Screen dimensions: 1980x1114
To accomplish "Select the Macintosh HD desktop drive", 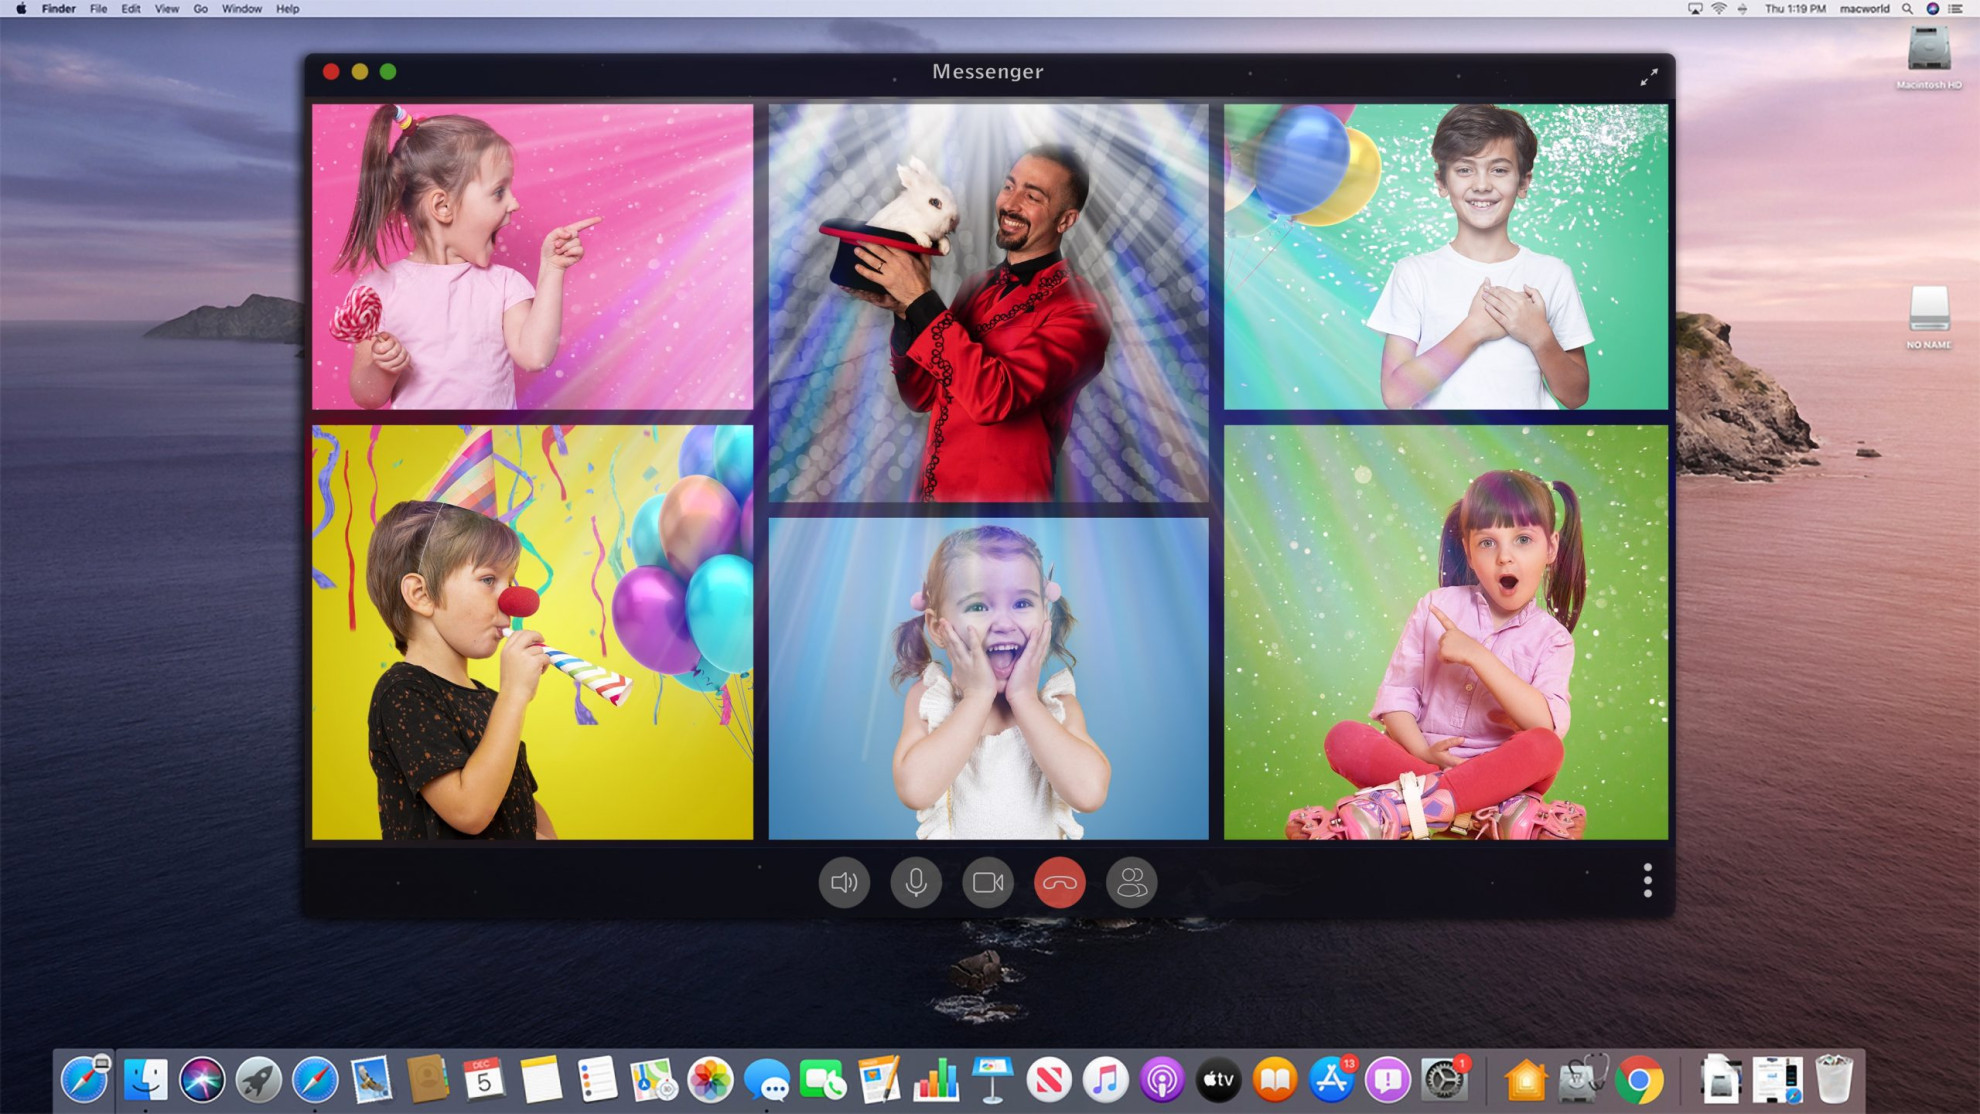I will 1929,57.
